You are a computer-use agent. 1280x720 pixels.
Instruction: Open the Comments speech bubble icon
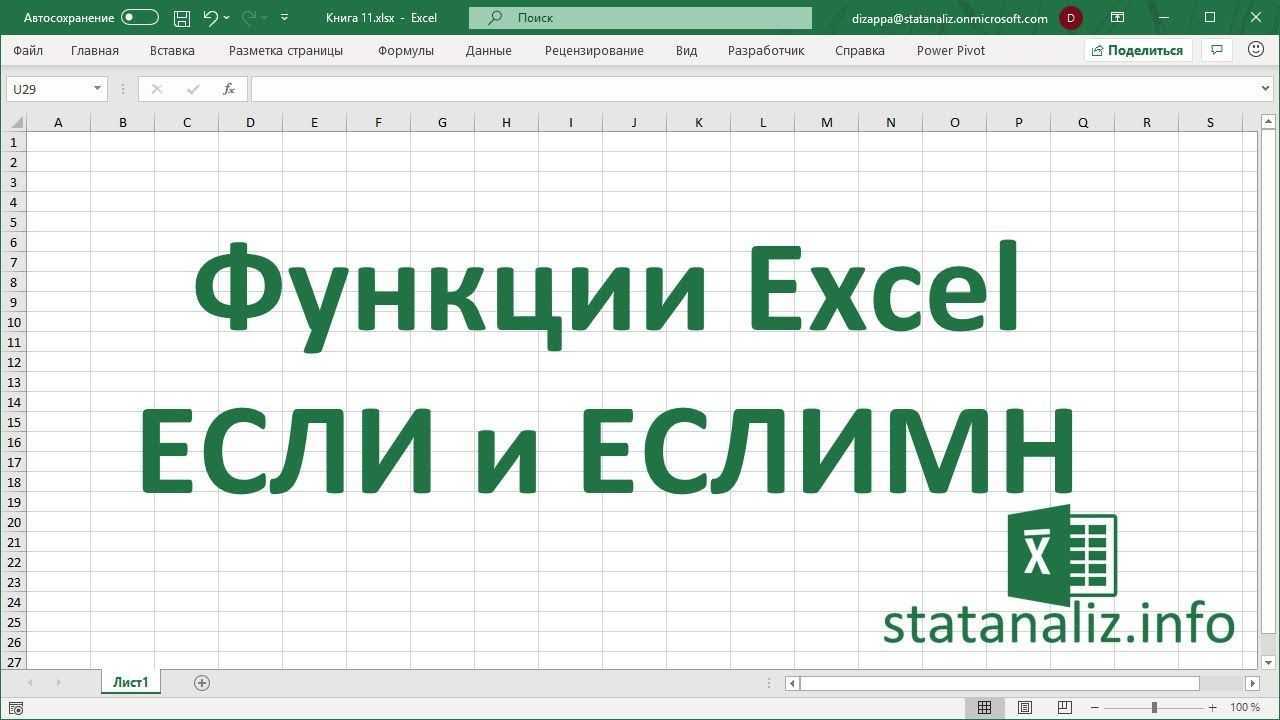coord(1216,50)
